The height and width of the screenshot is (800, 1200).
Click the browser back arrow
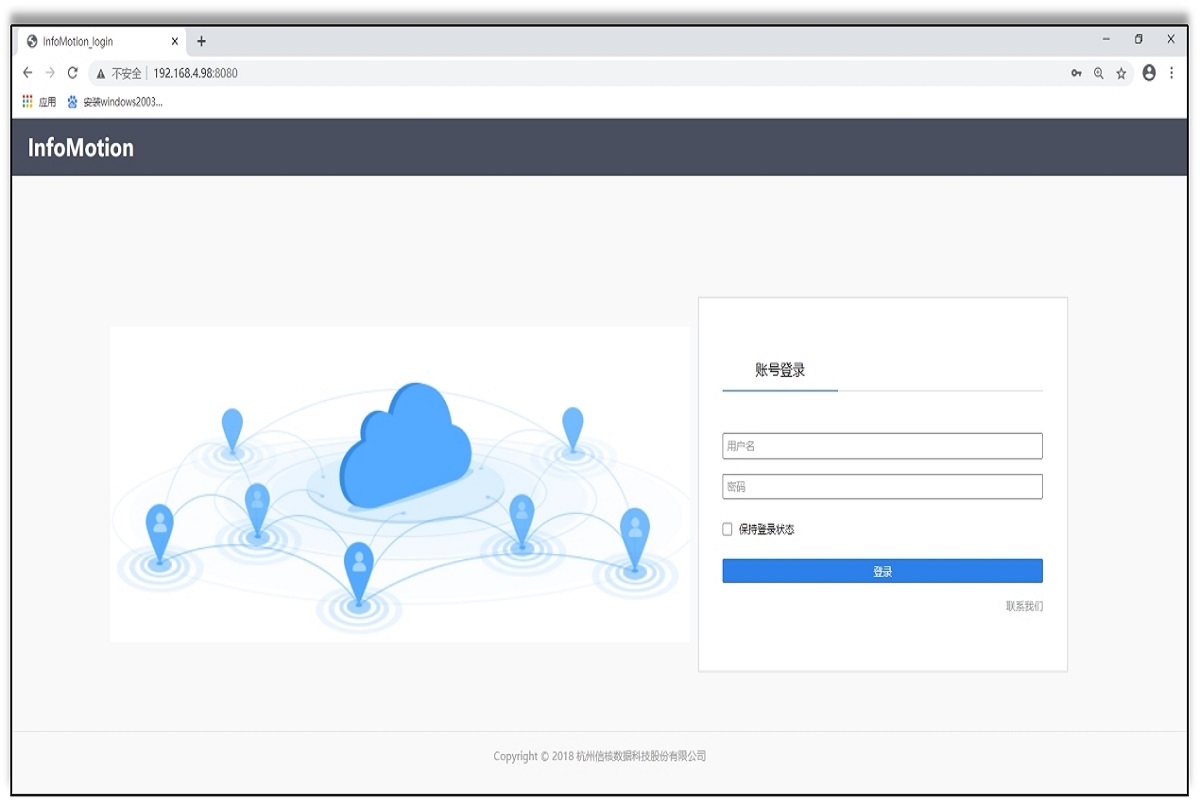point(28,73)
